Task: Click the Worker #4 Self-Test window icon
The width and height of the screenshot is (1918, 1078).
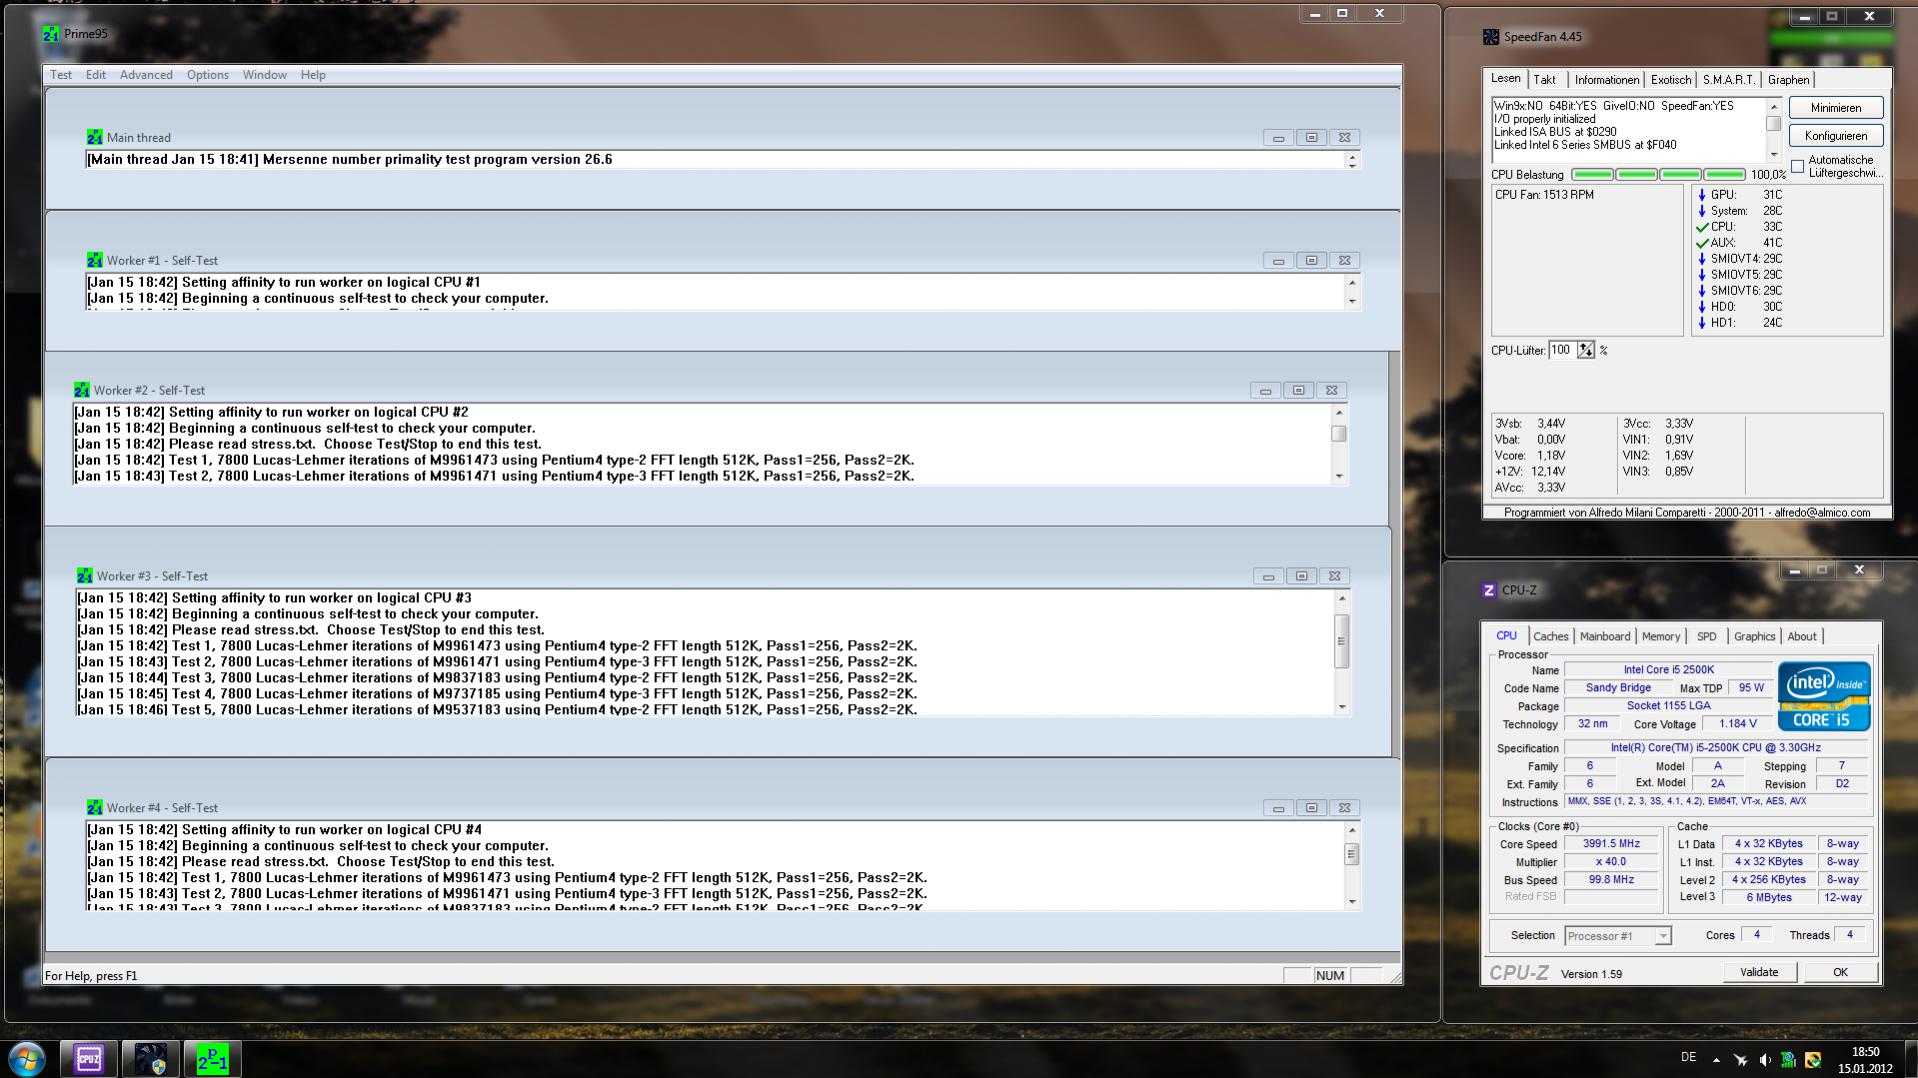Action: click(x=94, y=807)
